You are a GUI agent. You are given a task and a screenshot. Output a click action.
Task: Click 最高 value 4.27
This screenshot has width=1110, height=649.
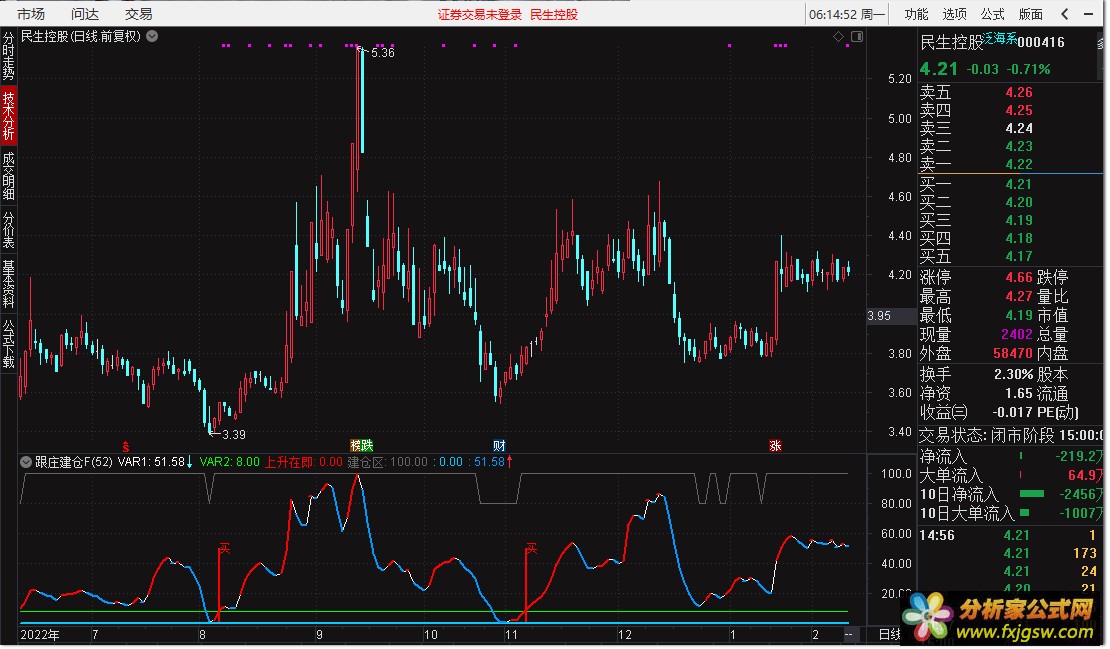pyautogui.click(x=1019, y=297)
